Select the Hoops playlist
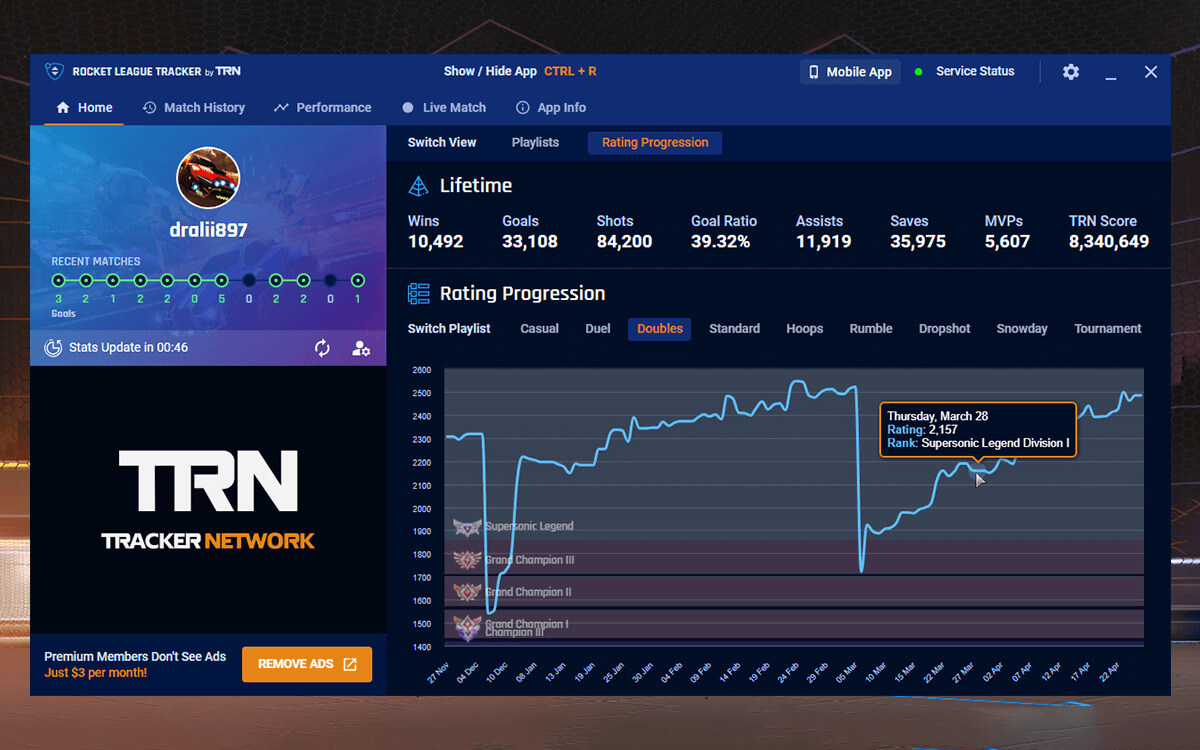This screenshot has width=1200, height=750. (805, 328)
